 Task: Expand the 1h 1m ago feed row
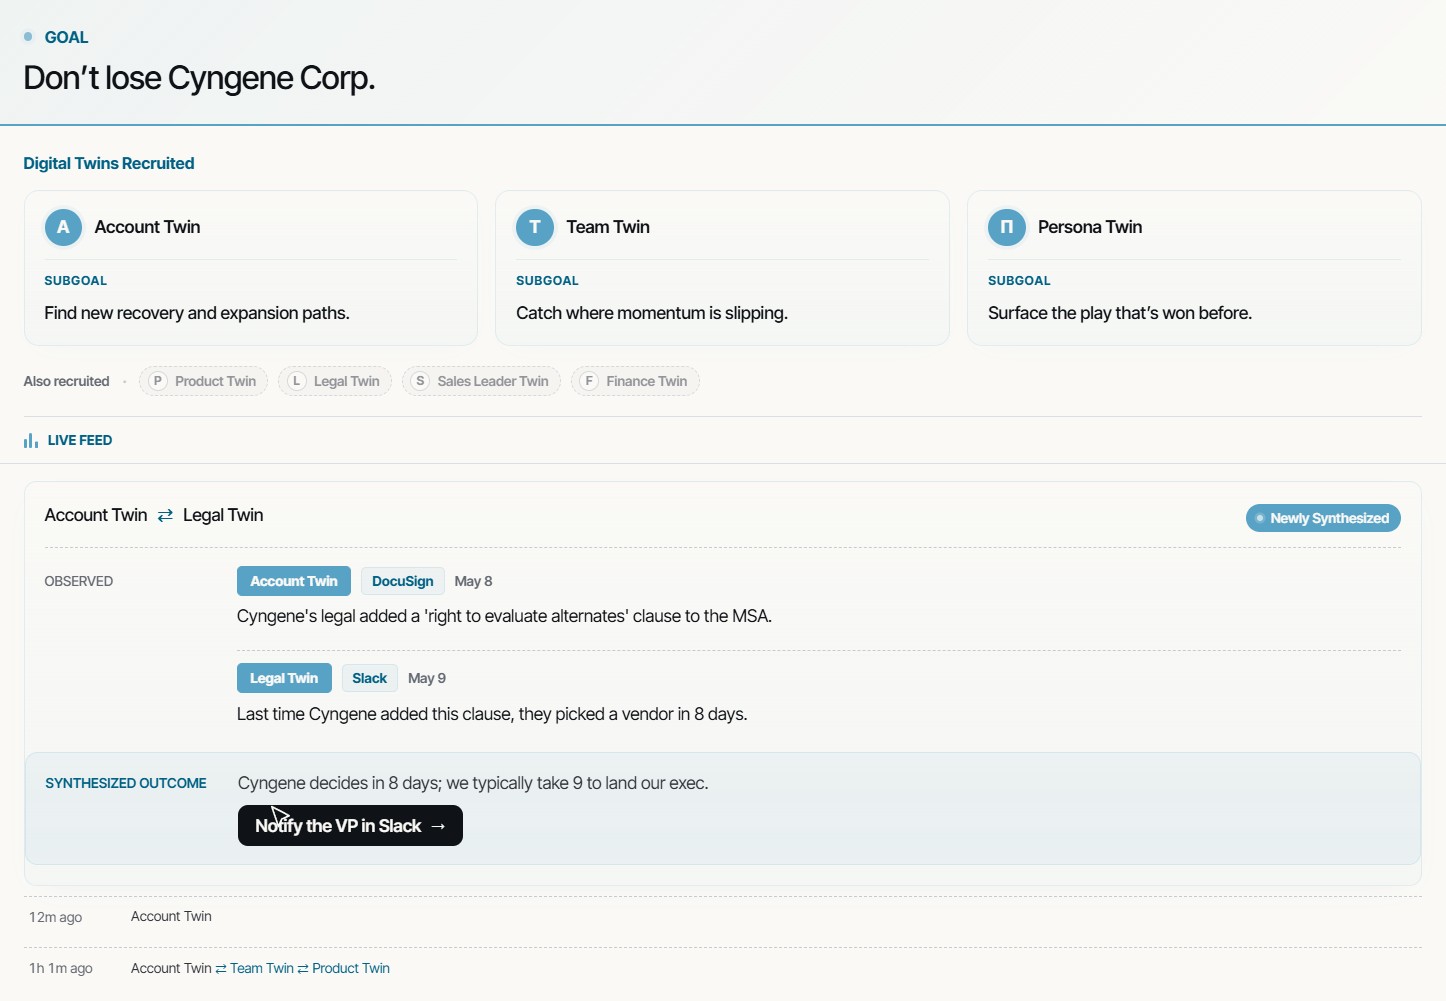click(723, 968)
